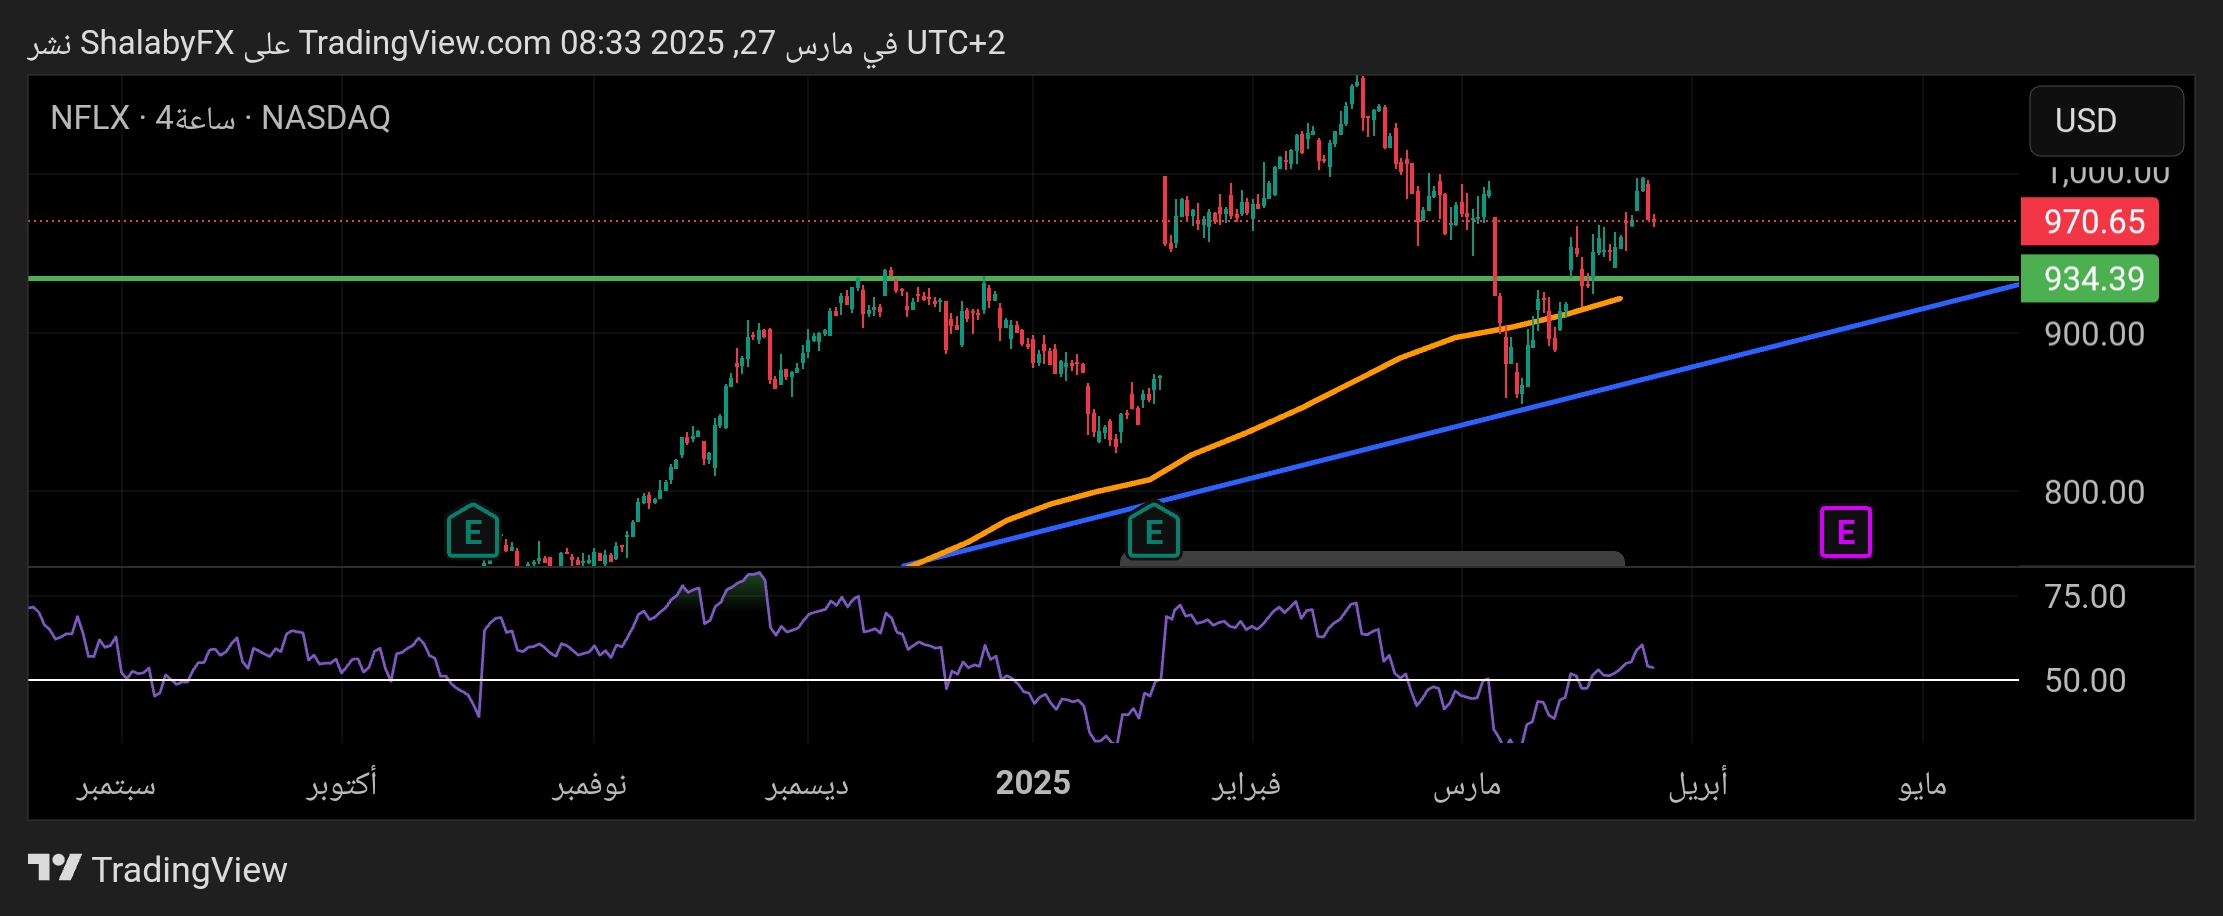
Task: Click the RSI 75.00 axis label
Action: (2085, 597)
